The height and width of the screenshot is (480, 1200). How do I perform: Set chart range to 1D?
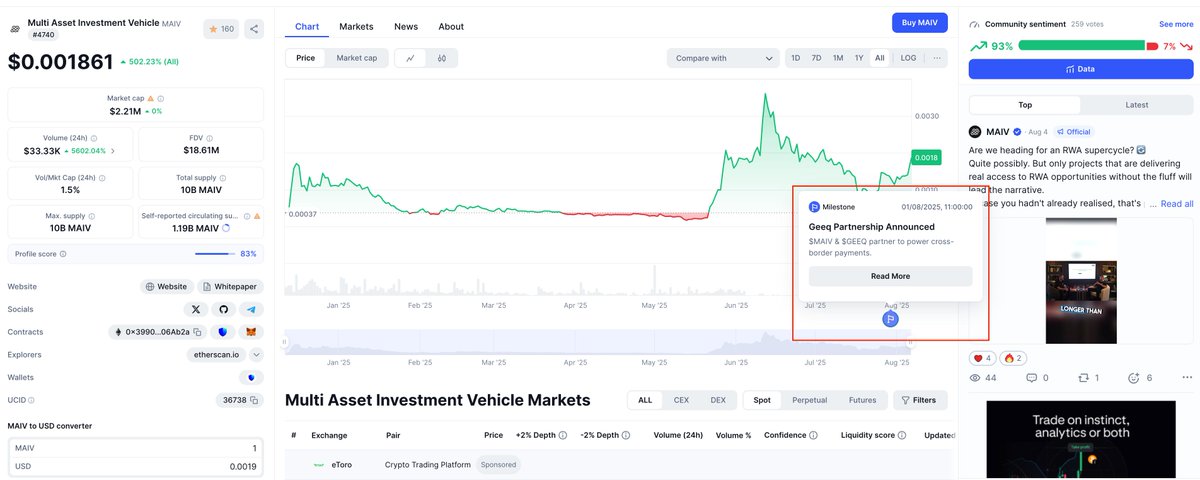pyautogui.click(x=796, y=58)
